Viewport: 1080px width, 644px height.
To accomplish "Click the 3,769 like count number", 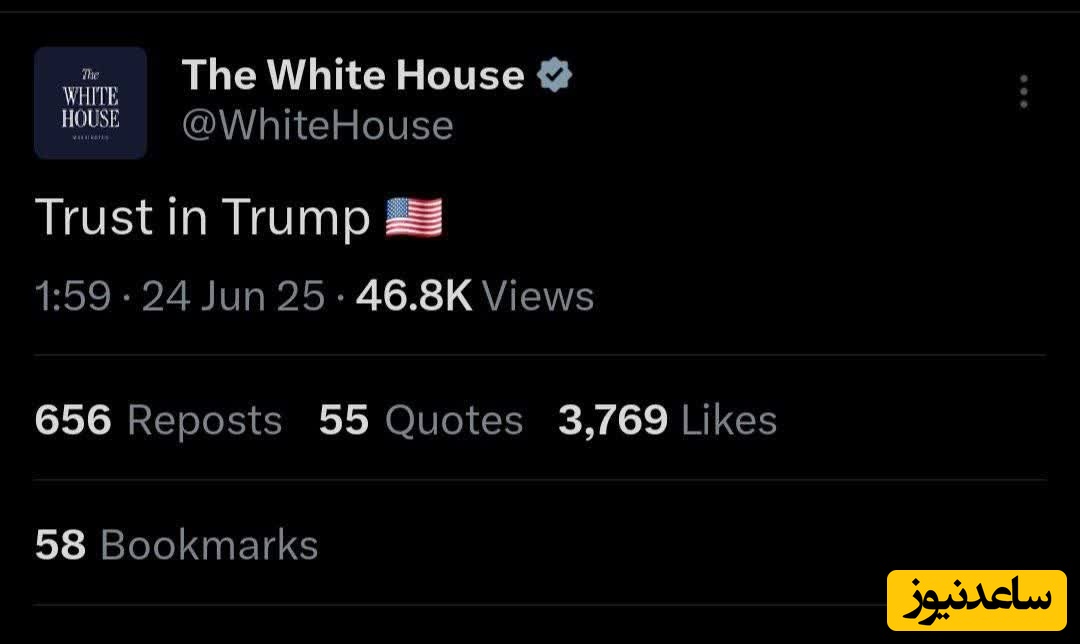I will 613,421.
